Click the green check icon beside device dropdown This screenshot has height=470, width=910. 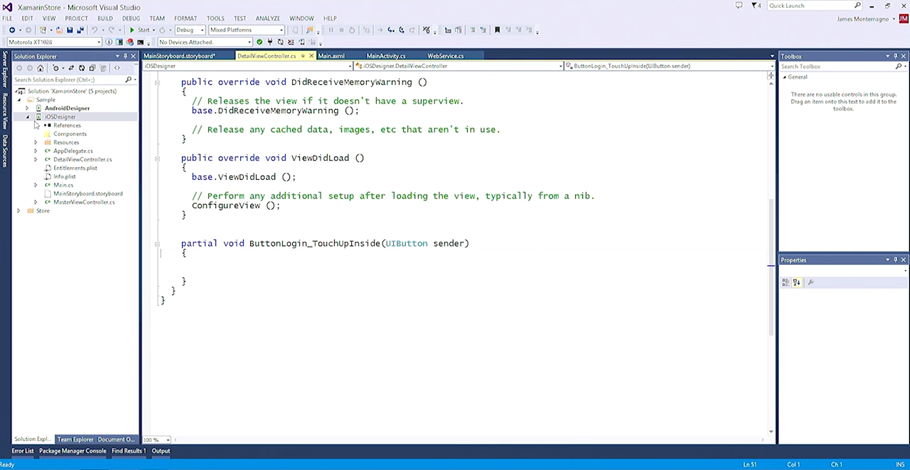[259, 42]
